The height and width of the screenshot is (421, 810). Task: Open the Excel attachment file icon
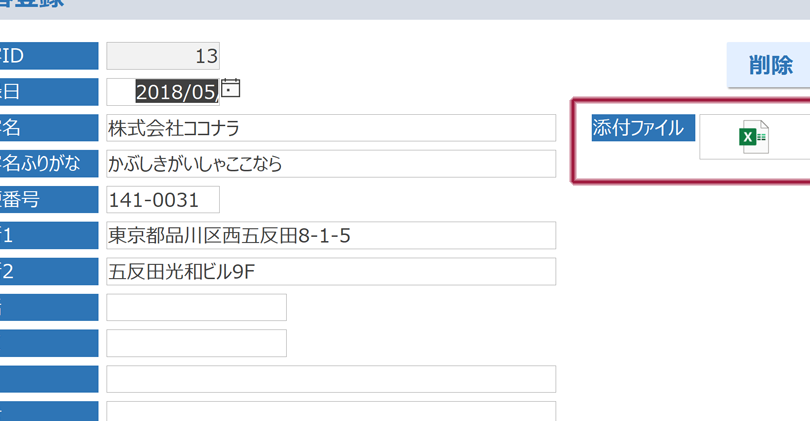click(x=753, y=136)
